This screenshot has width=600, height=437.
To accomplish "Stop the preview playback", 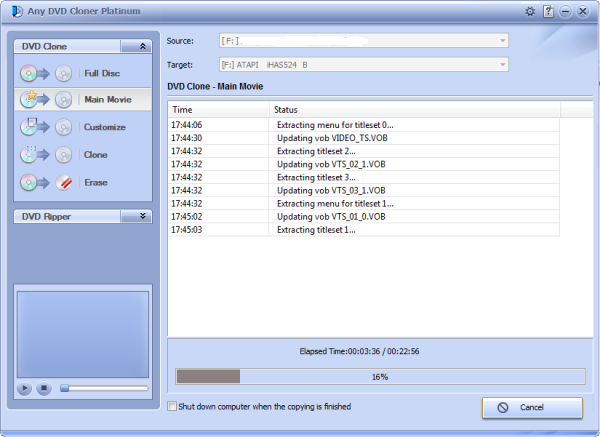I will pos(44,388).
